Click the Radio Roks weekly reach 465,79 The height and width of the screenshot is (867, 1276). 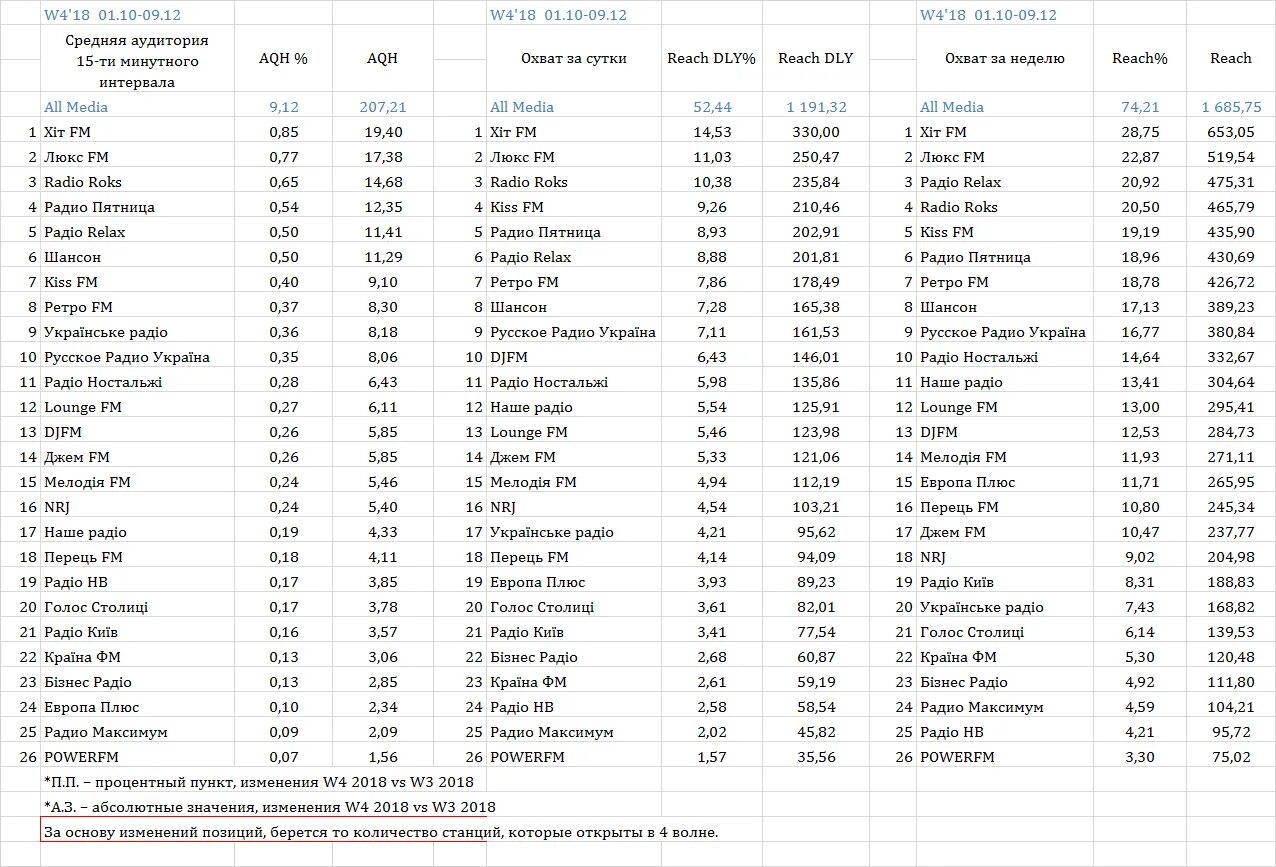(x=1231, y=207)
